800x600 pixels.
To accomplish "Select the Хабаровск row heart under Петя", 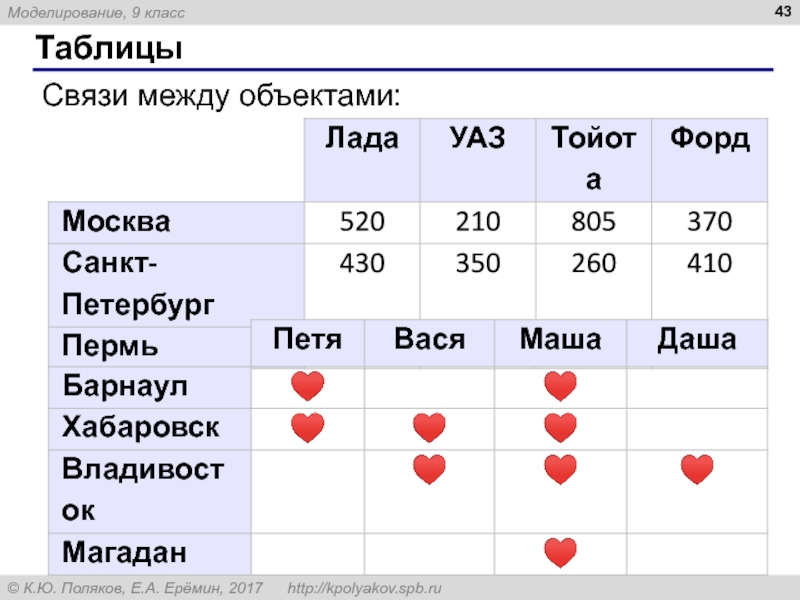I will point(308,428).
